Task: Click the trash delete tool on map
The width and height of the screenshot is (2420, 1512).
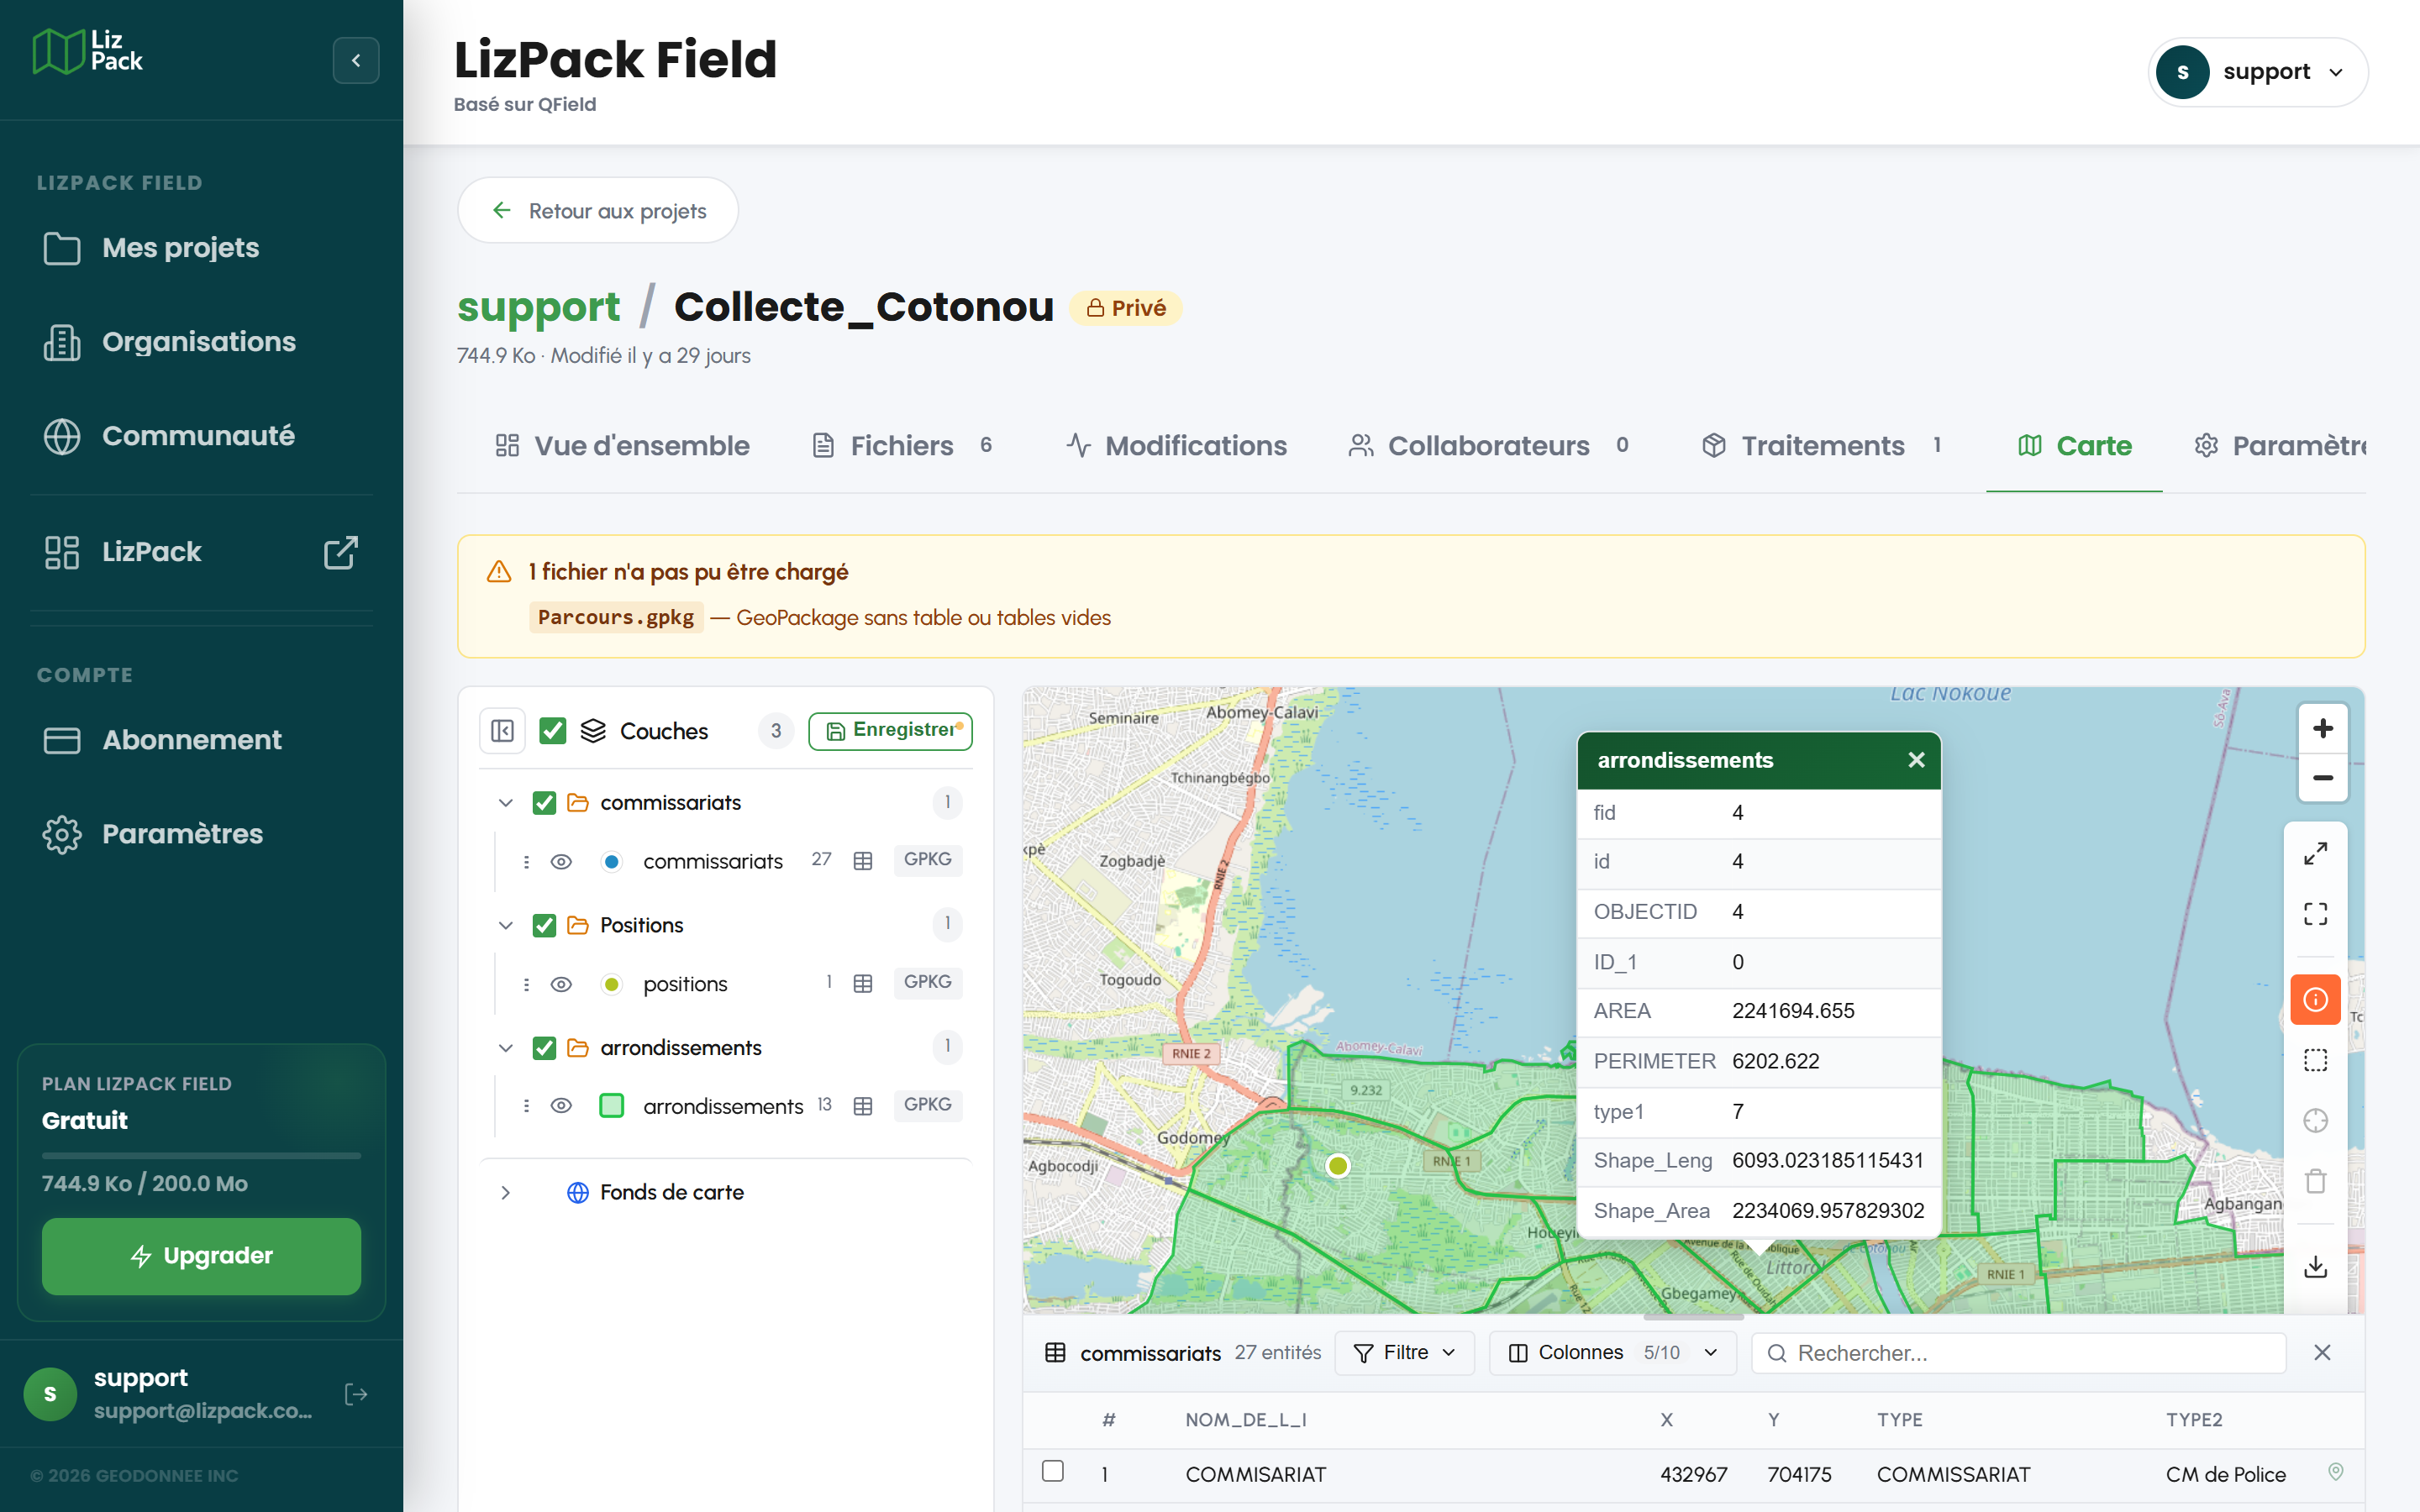Action: tap(2315, 1181)
